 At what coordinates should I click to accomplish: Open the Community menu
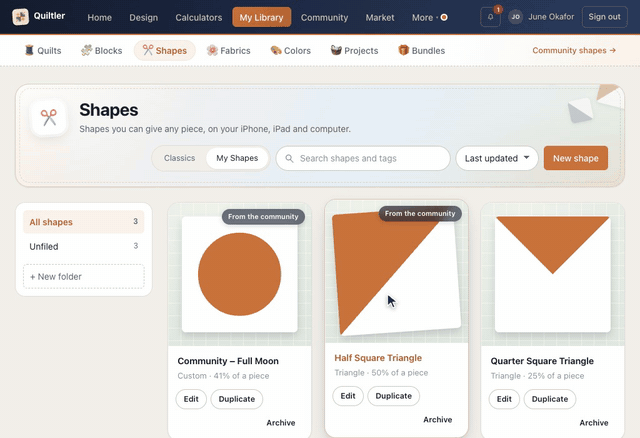point(324,18)
